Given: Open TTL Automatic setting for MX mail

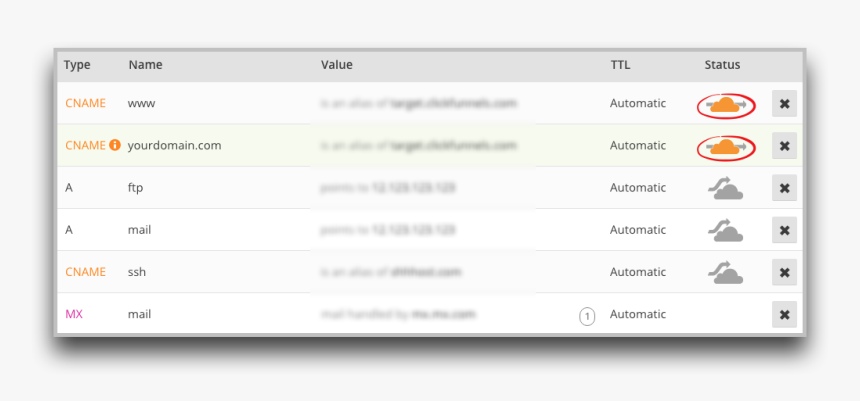Looking at the screenshot, I should [x=637, y=314].
